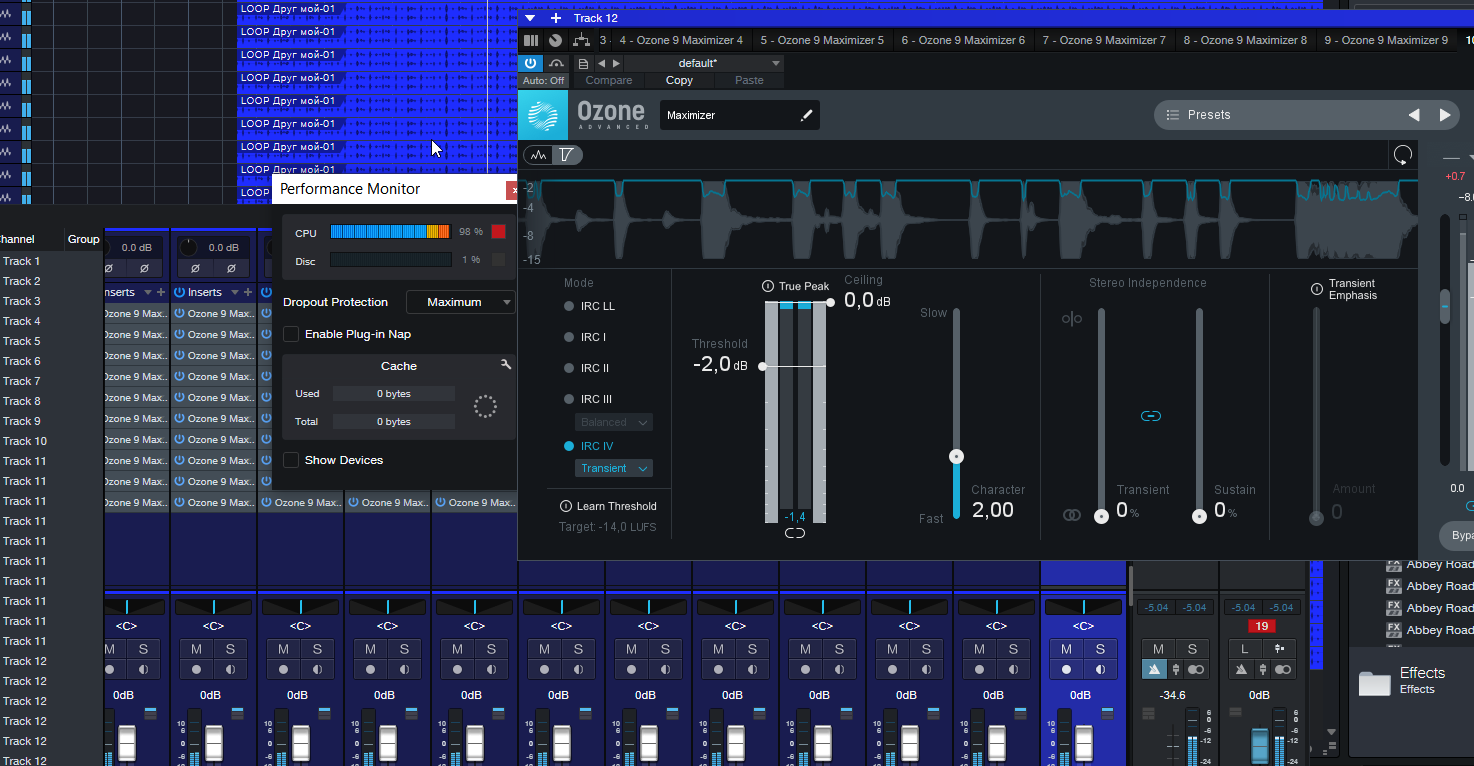
Task: Open the Balanced dropdown under IRC III
Action: click(x=613, y=422)
